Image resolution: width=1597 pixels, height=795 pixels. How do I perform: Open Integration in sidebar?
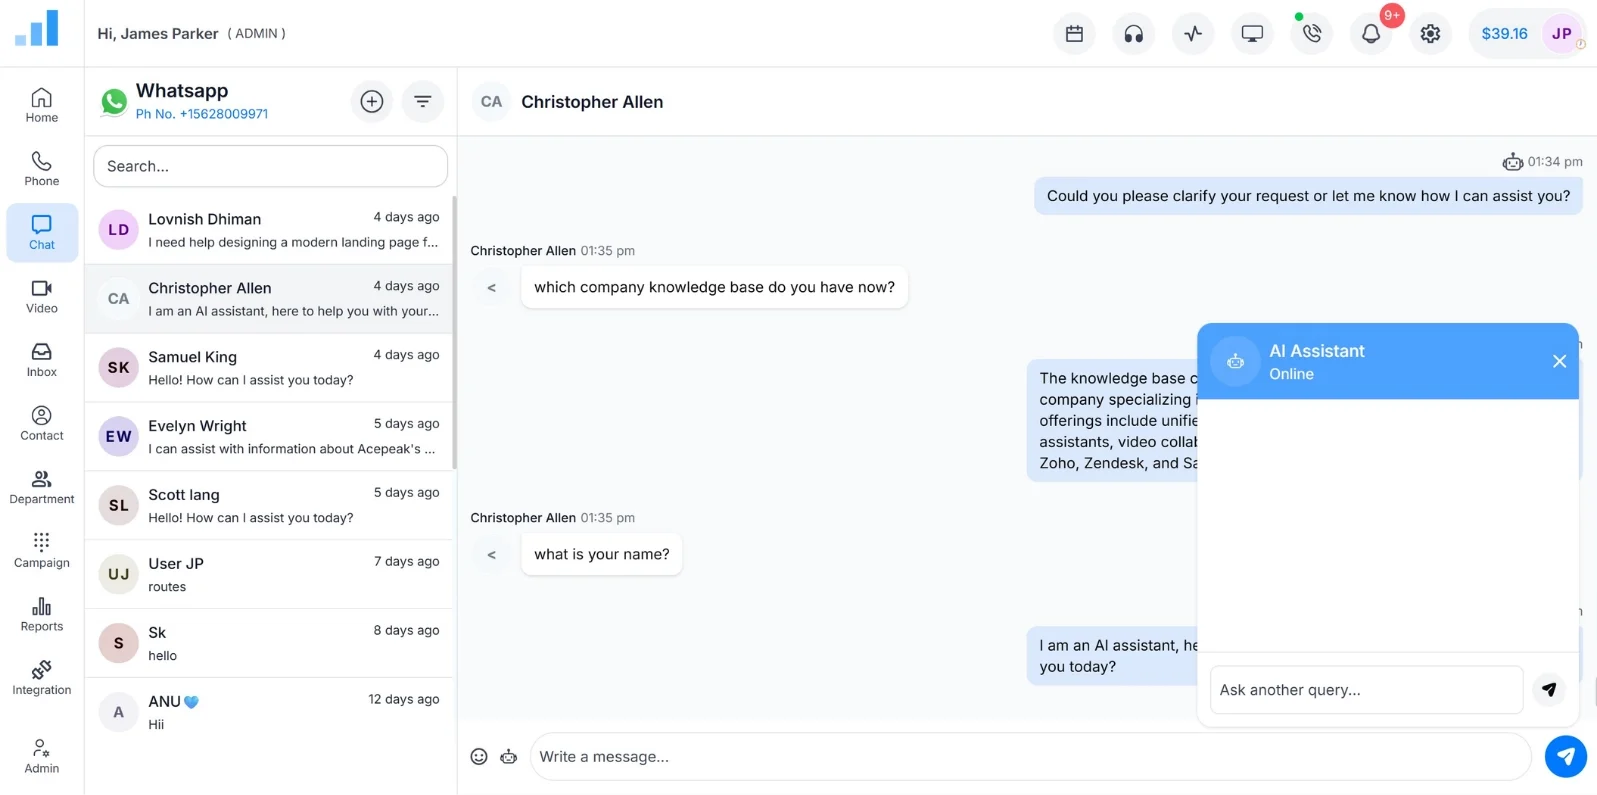coord(42,678)
